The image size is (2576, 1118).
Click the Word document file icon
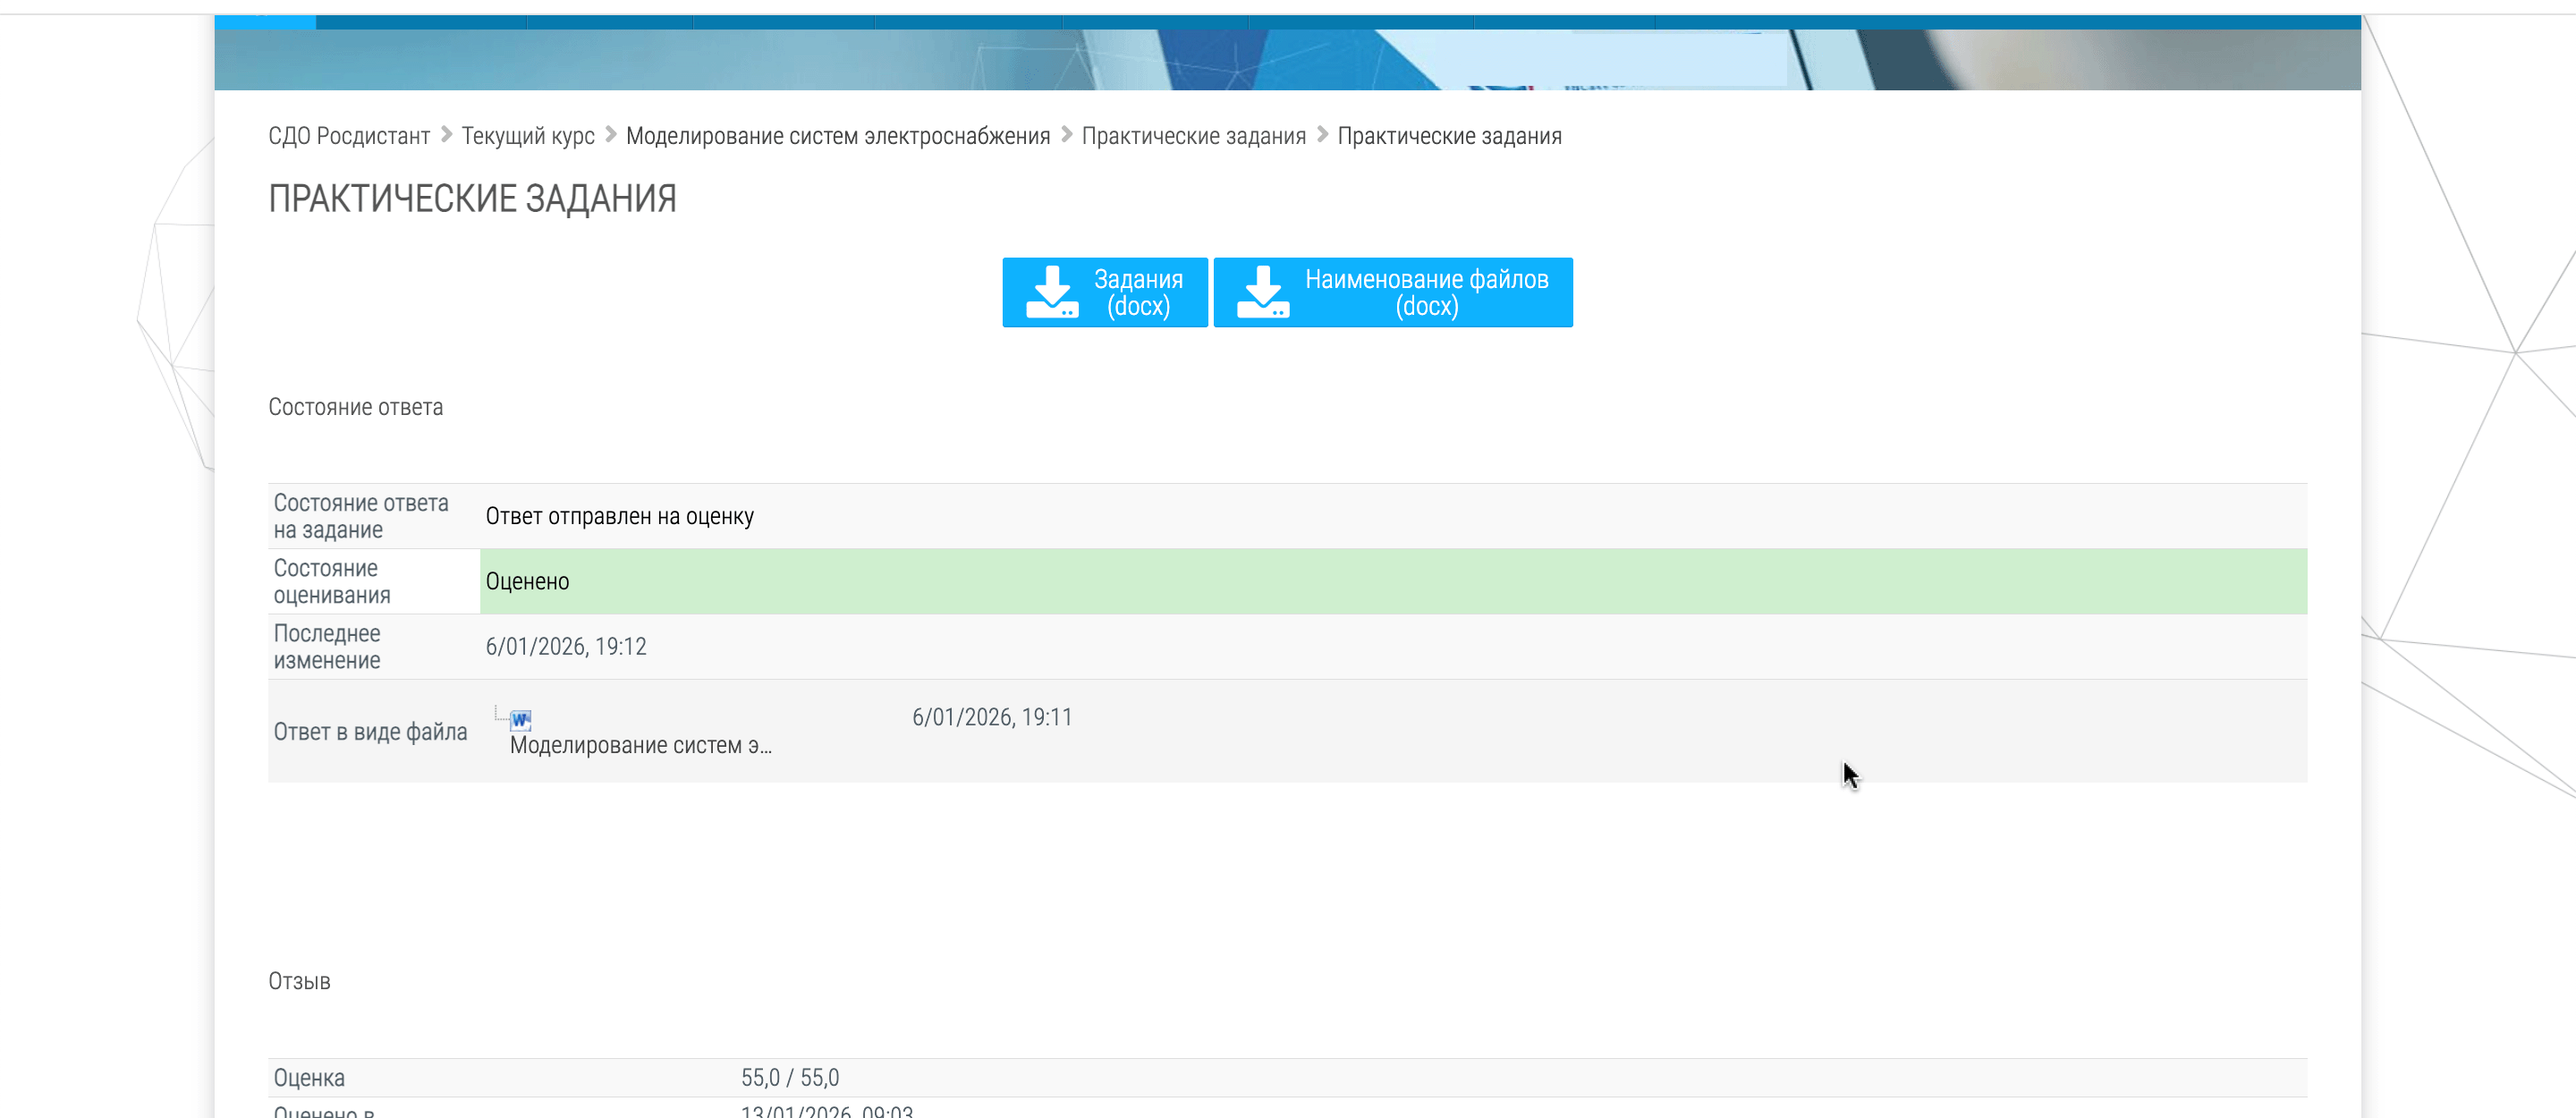click(x=520, y=719)
